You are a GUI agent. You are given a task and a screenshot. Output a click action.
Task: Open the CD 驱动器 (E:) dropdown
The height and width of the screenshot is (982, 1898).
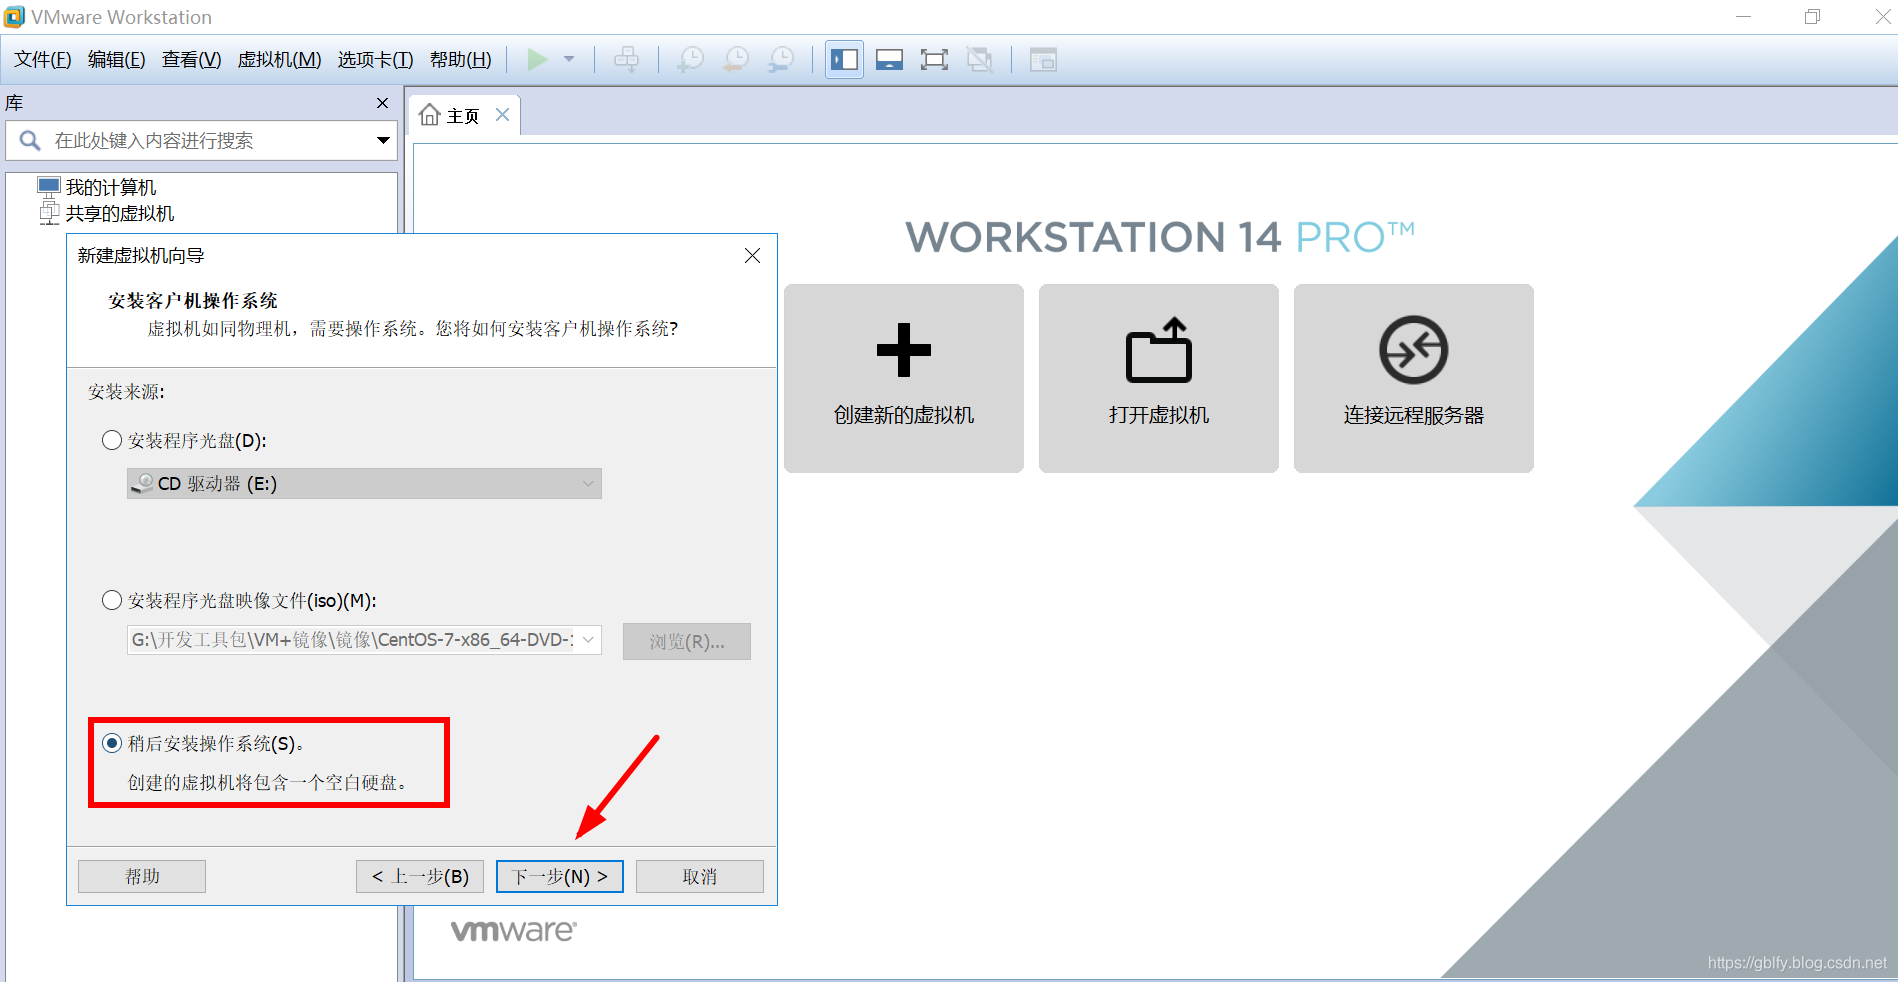(364, 484)
